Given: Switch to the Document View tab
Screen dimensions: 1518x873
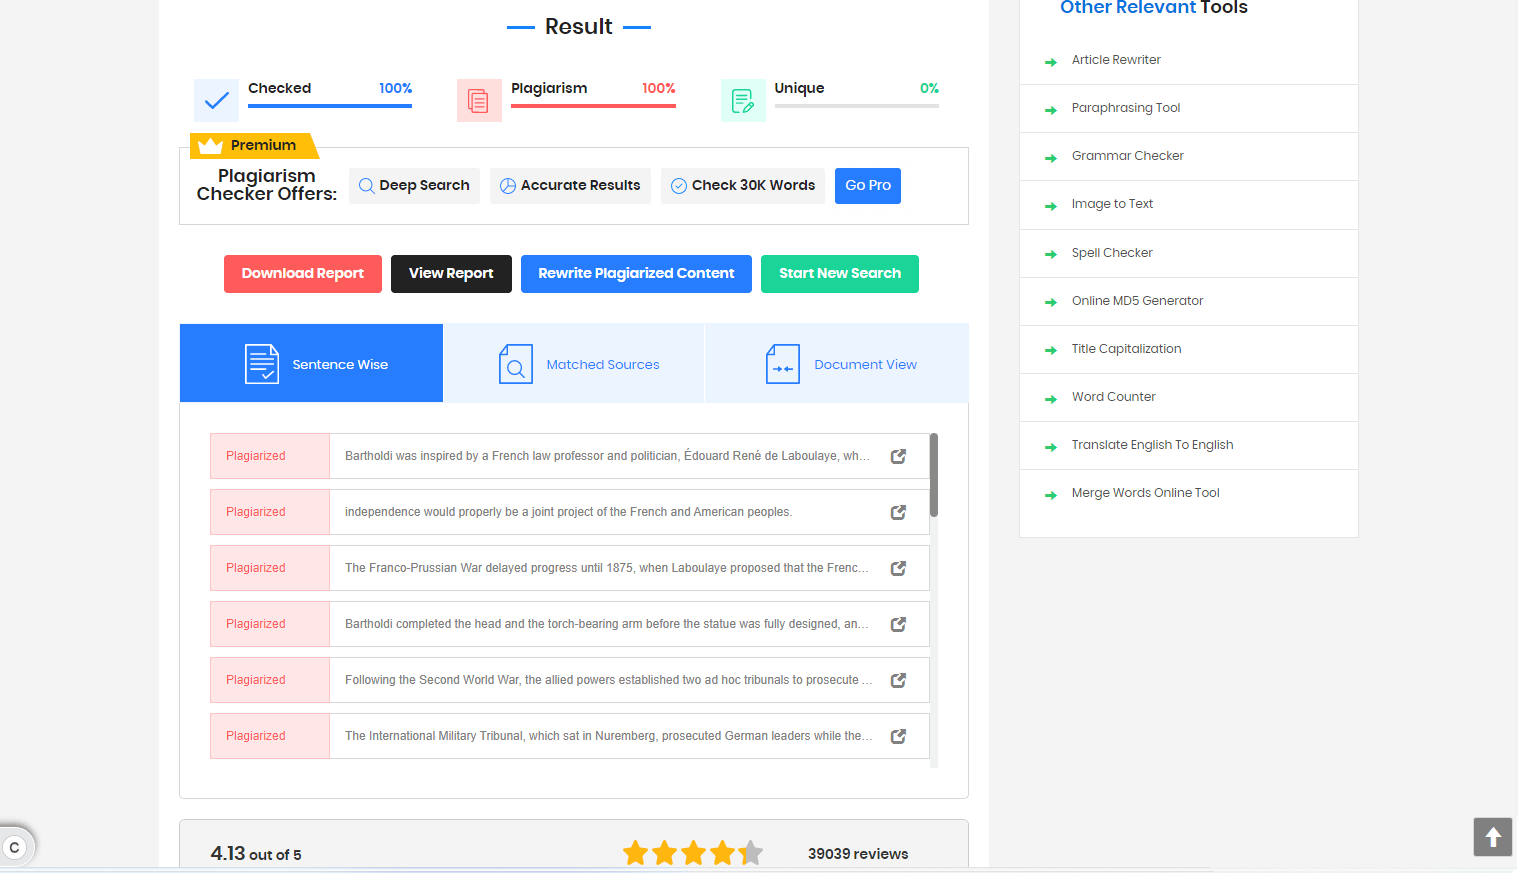Looking at the screenshot, I should pos(837,363).
